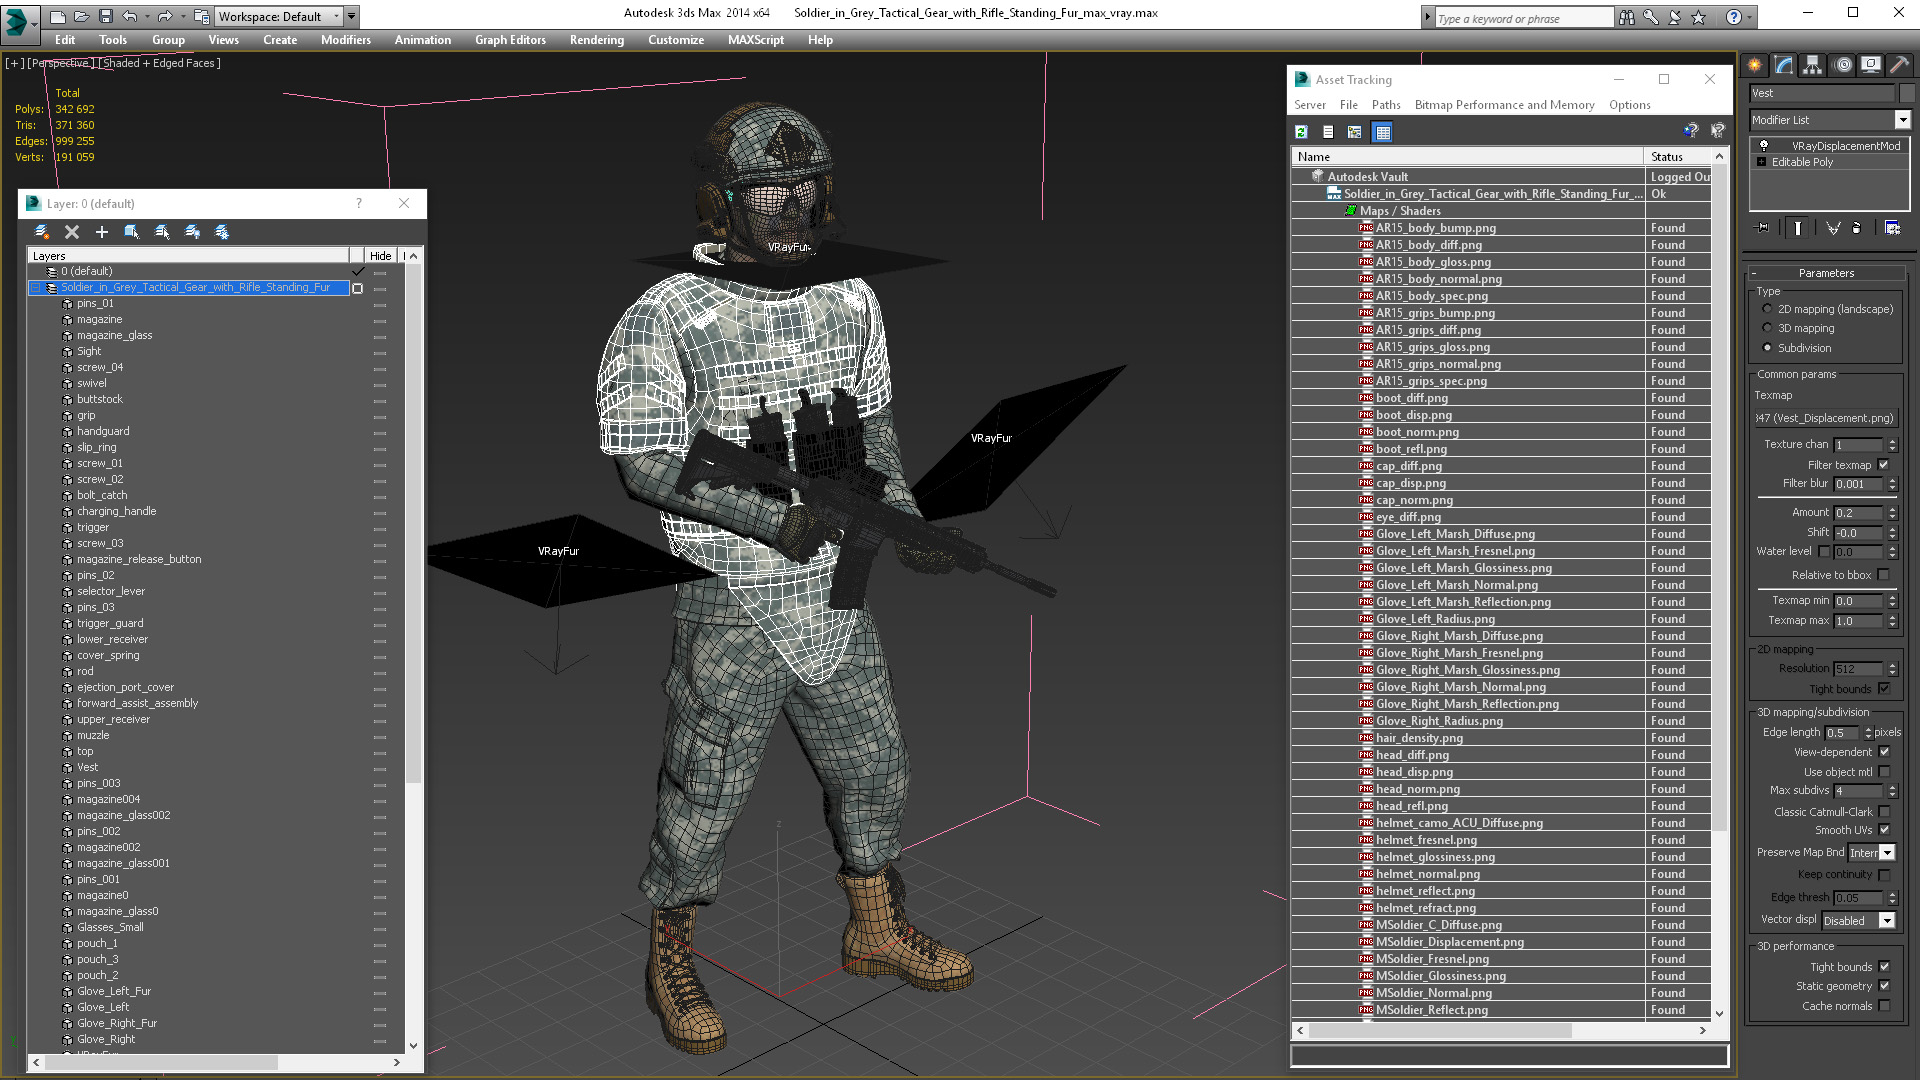Click Refresh icon in Asset Tracking
Viewport: 1920px width, 1080px height.
(x=1301, y=132)
